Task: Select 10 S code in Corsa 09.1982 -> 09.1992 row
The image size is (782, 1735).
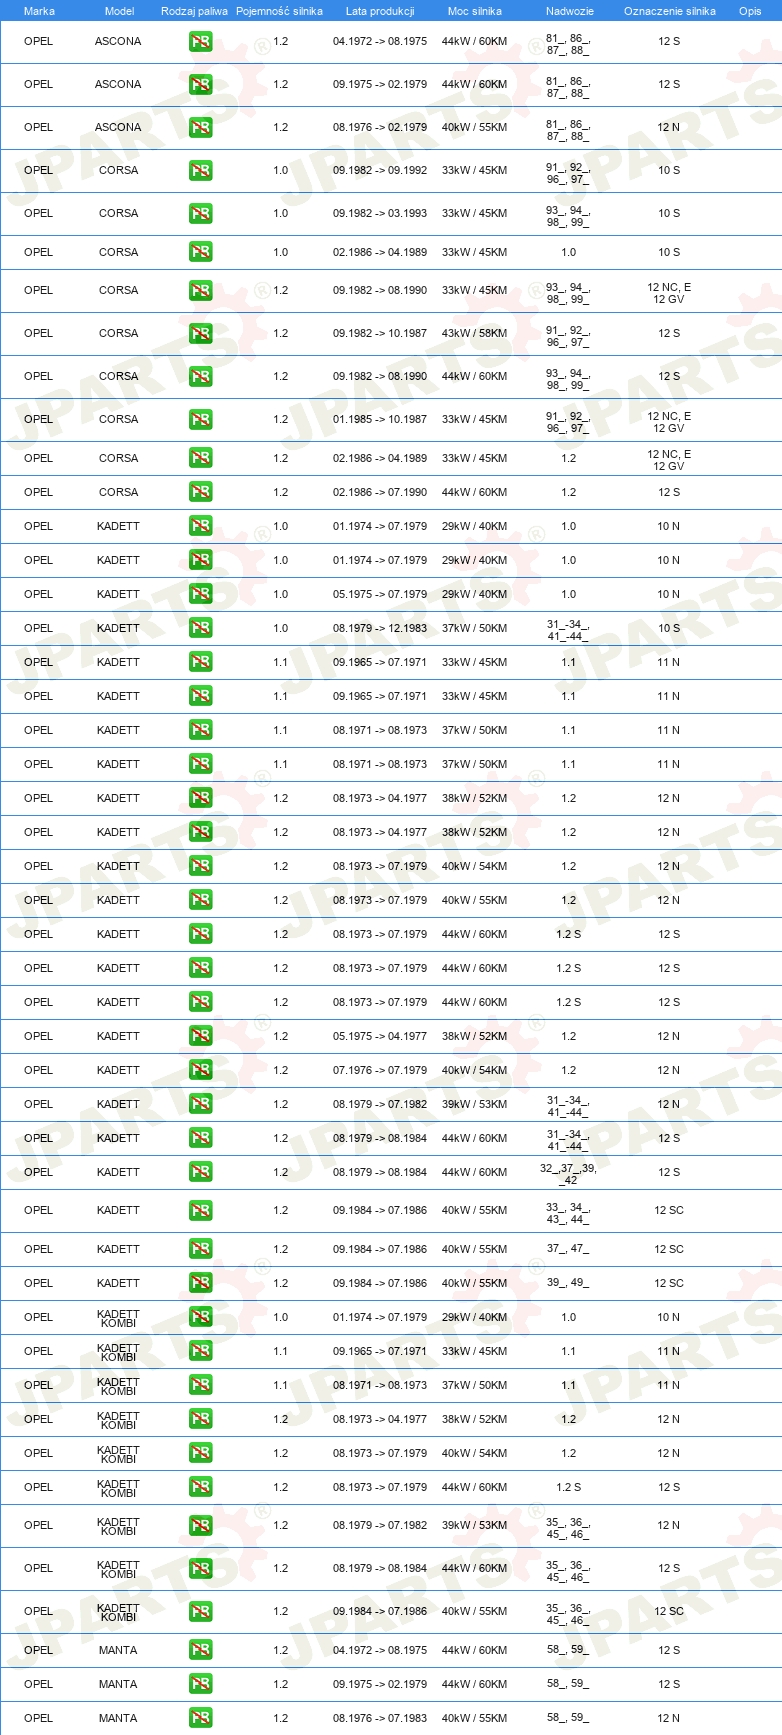Action: (x=669, y=171)
